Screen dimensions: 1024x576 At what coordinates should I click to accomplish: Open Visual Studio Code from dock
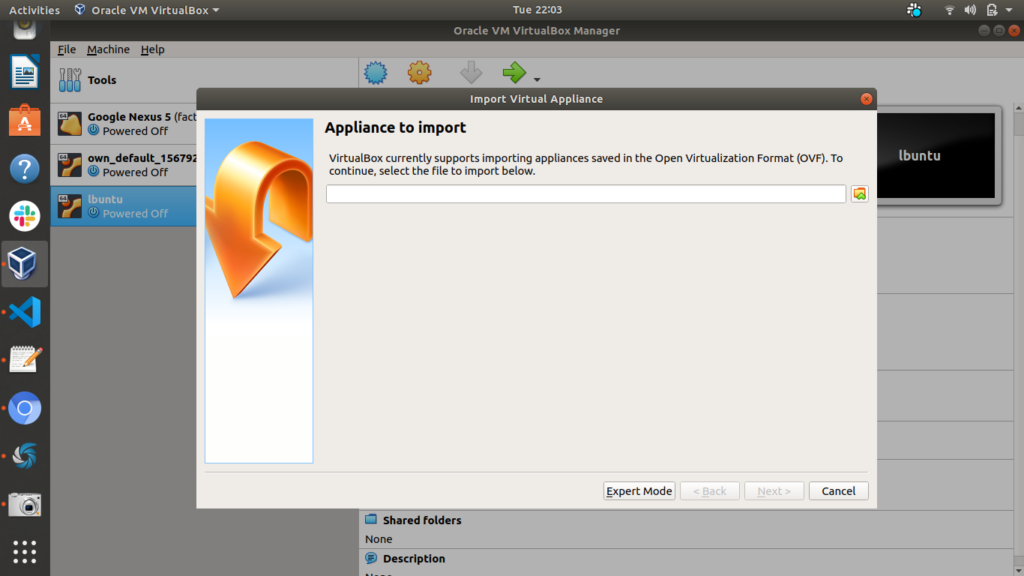25,312
